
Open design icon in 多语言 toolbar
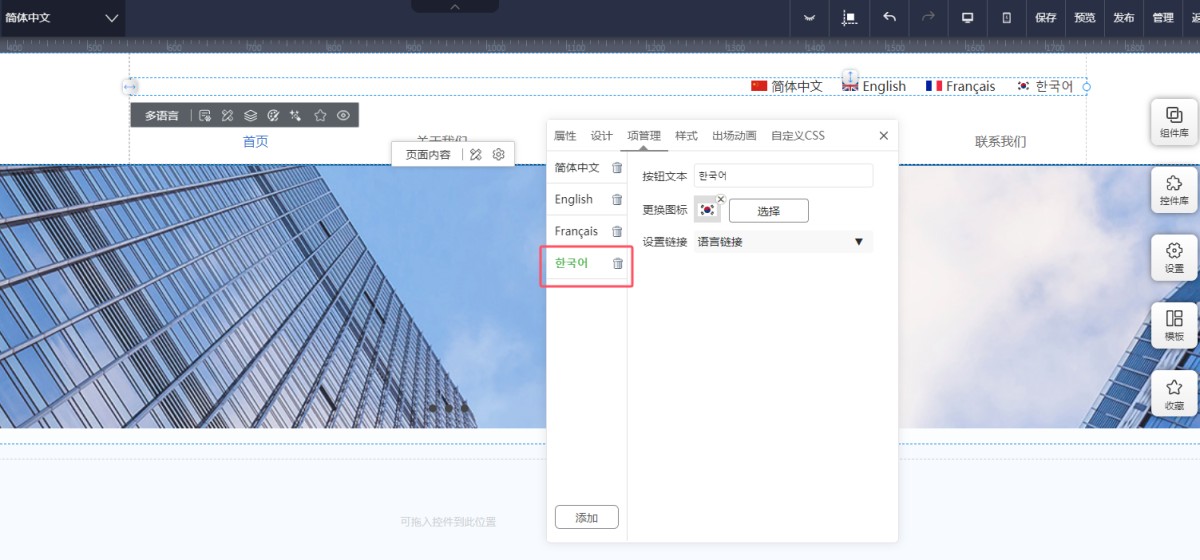tap(228, 116)
